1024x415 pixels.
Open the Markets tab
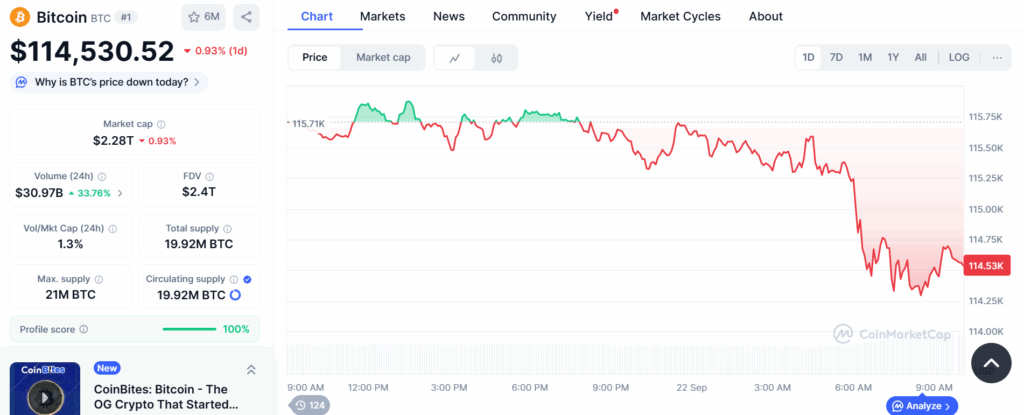[x=383, y=16]
